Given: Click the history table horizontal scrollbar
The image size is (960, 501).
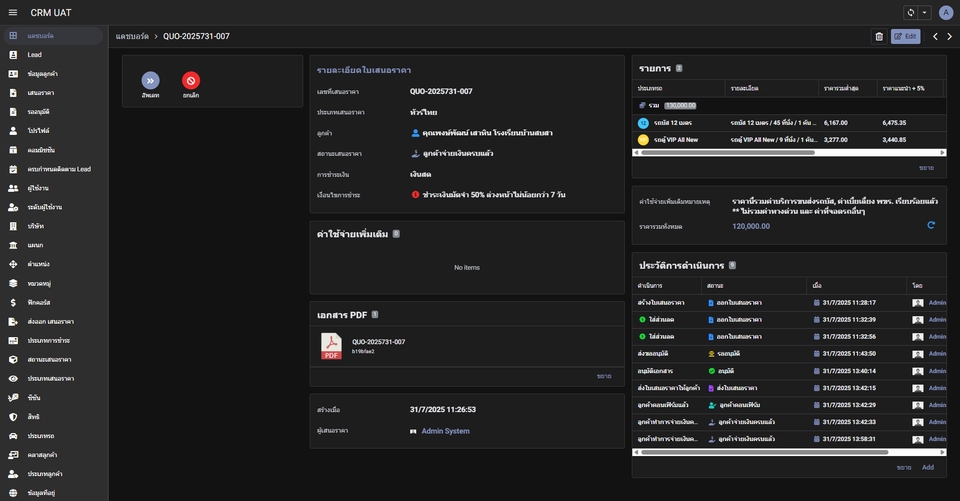Looking at the screenshot, I should [764, 452].
